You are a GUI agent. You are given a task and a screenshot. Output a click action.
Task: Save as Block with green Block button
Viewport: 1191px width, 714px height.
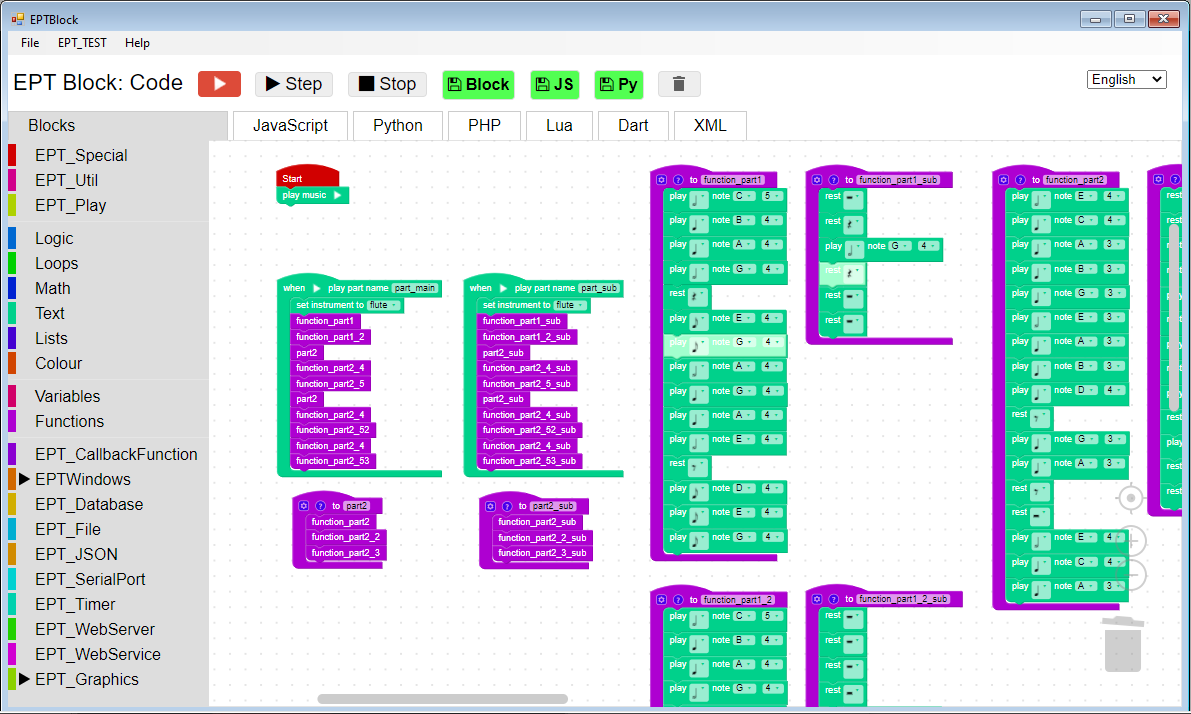pyautogui.click(x=479, y=84)
